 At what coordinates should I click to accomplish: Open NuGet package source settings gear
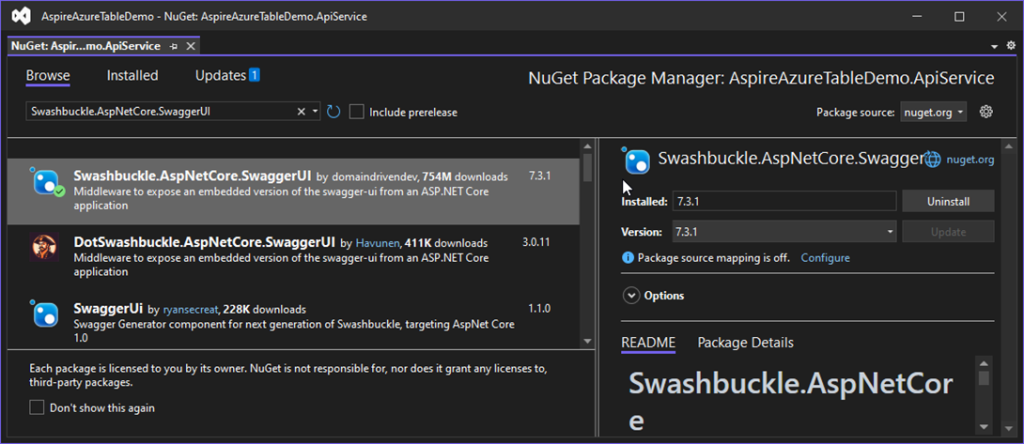click(x=986, y=112)
